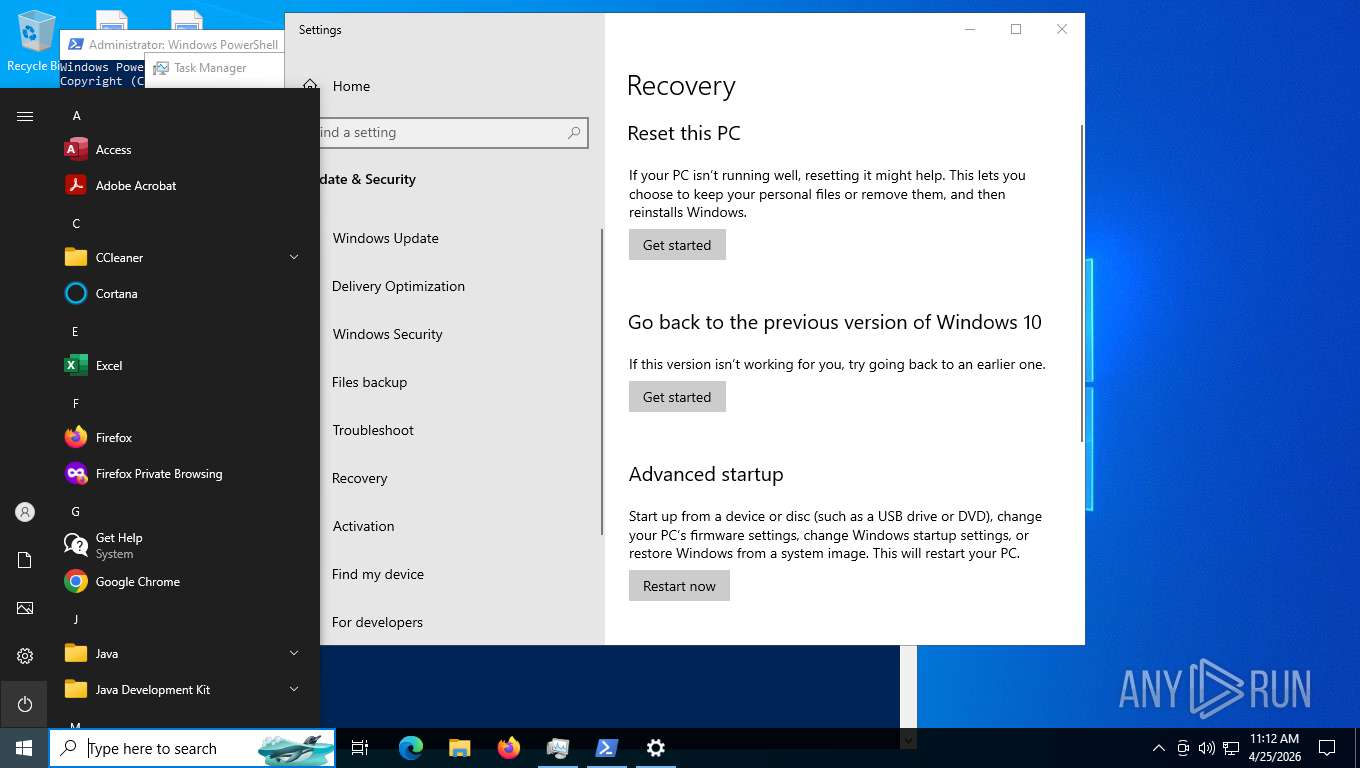Expand the CCleaner folder chevron
The width and height of the screenshot is (1360, 768).
click(x=294, y=258)
